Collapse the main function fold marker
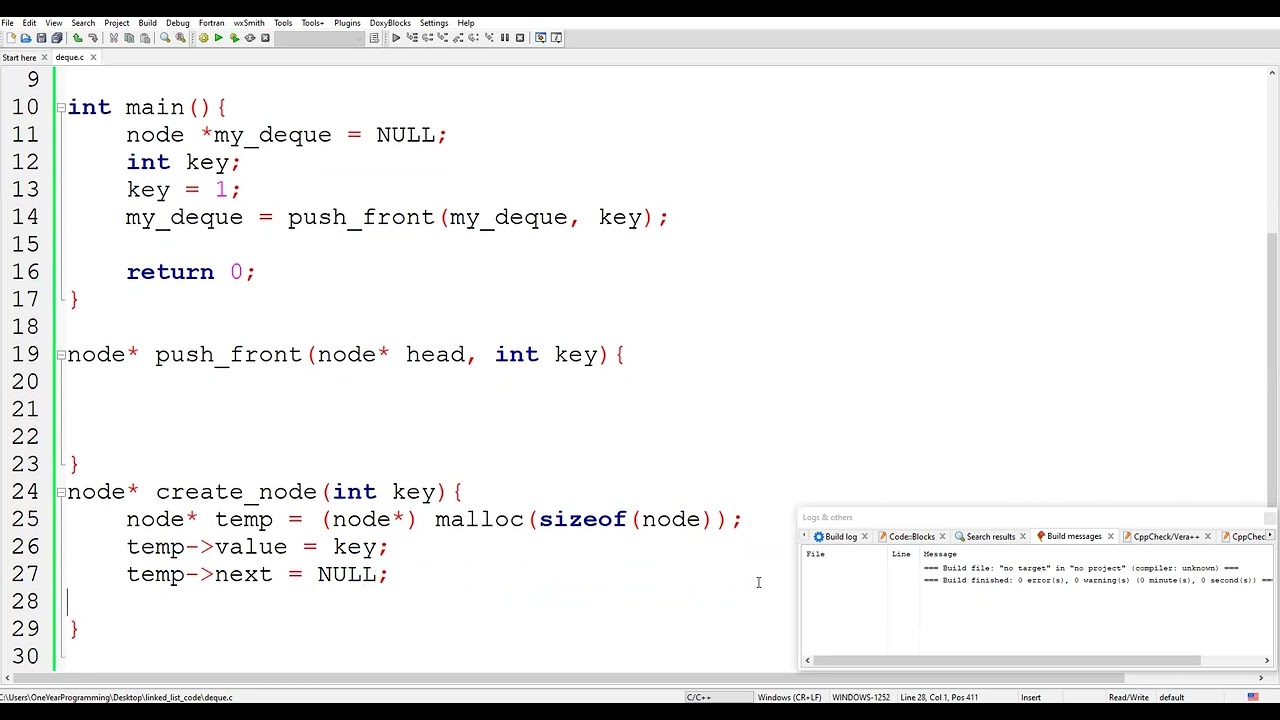1280x720 pixels. [61, 108]
